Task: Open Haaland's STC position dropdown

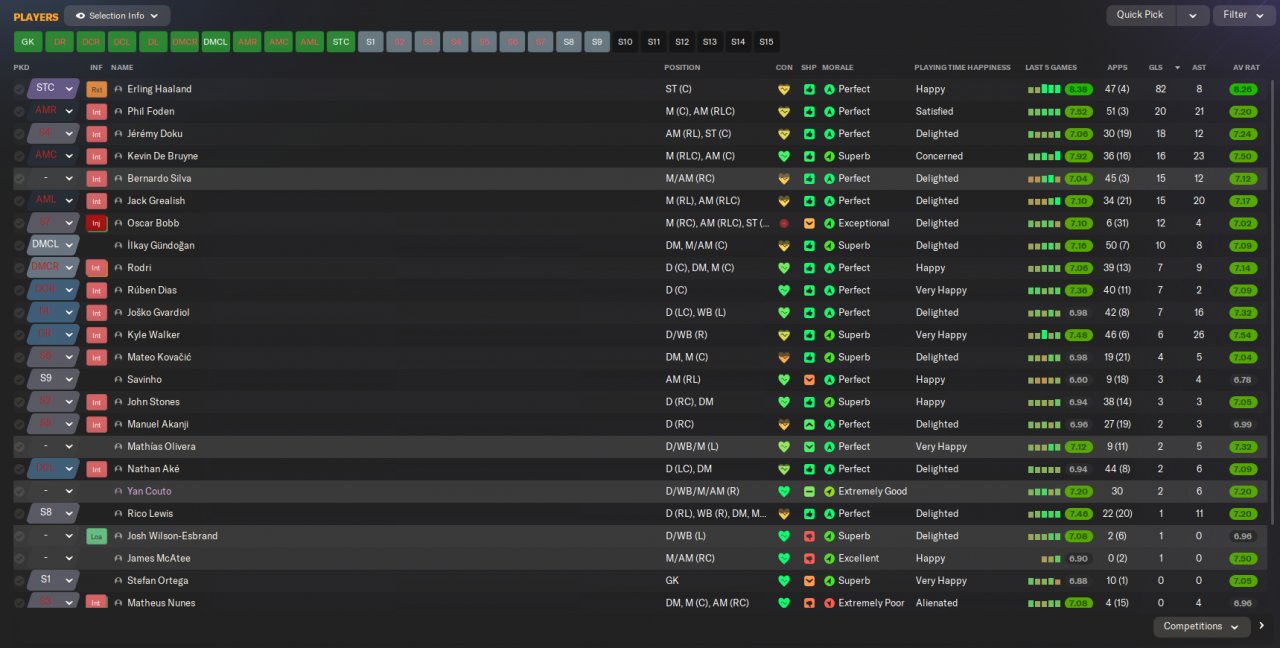Action: tap(69, 89)
